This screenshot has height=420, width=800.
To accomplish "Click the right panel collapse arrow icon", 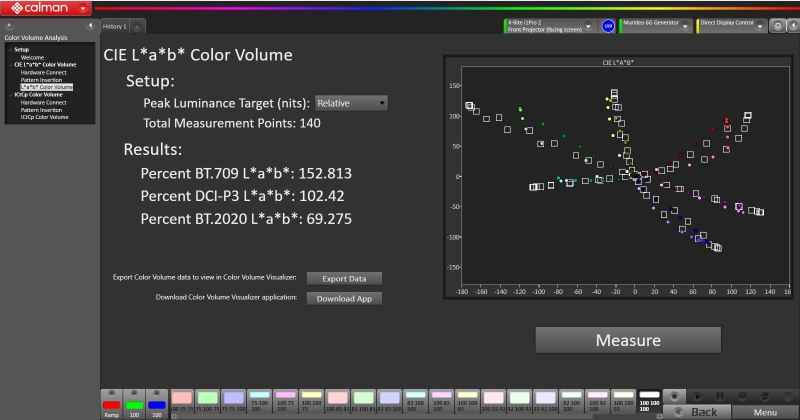I will pyautogui.click(x=791, y=25).
